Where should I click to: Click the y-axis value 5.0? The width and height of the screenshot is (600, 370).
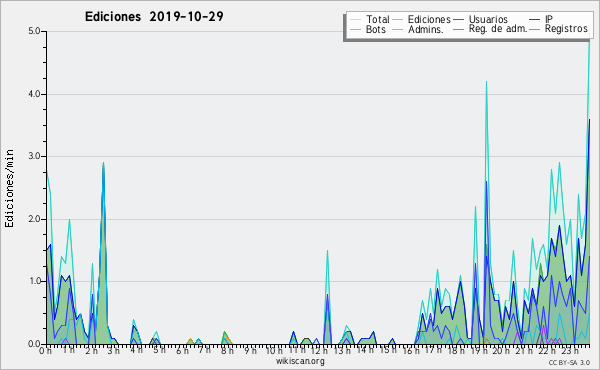point(34,31)
